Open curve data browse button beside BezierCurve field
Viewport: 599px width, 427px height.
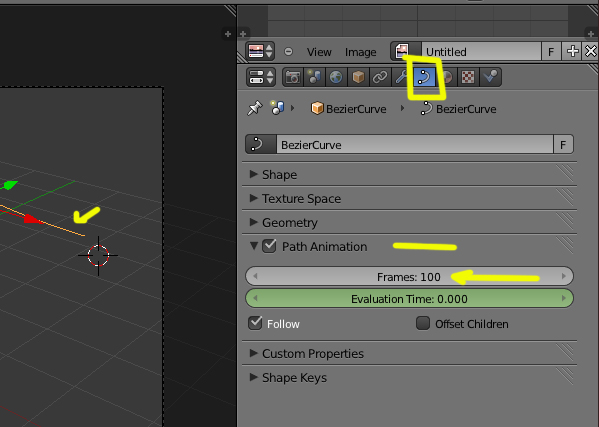[x=261, y=144]
